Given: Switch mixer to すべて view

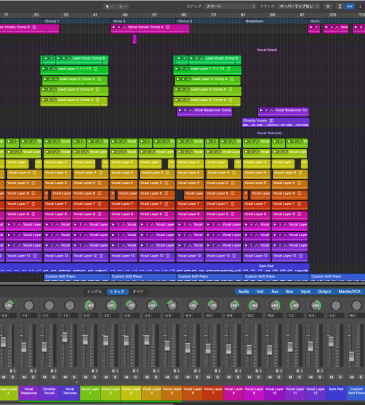Looking at the screenshot, I should pos(138,292).
